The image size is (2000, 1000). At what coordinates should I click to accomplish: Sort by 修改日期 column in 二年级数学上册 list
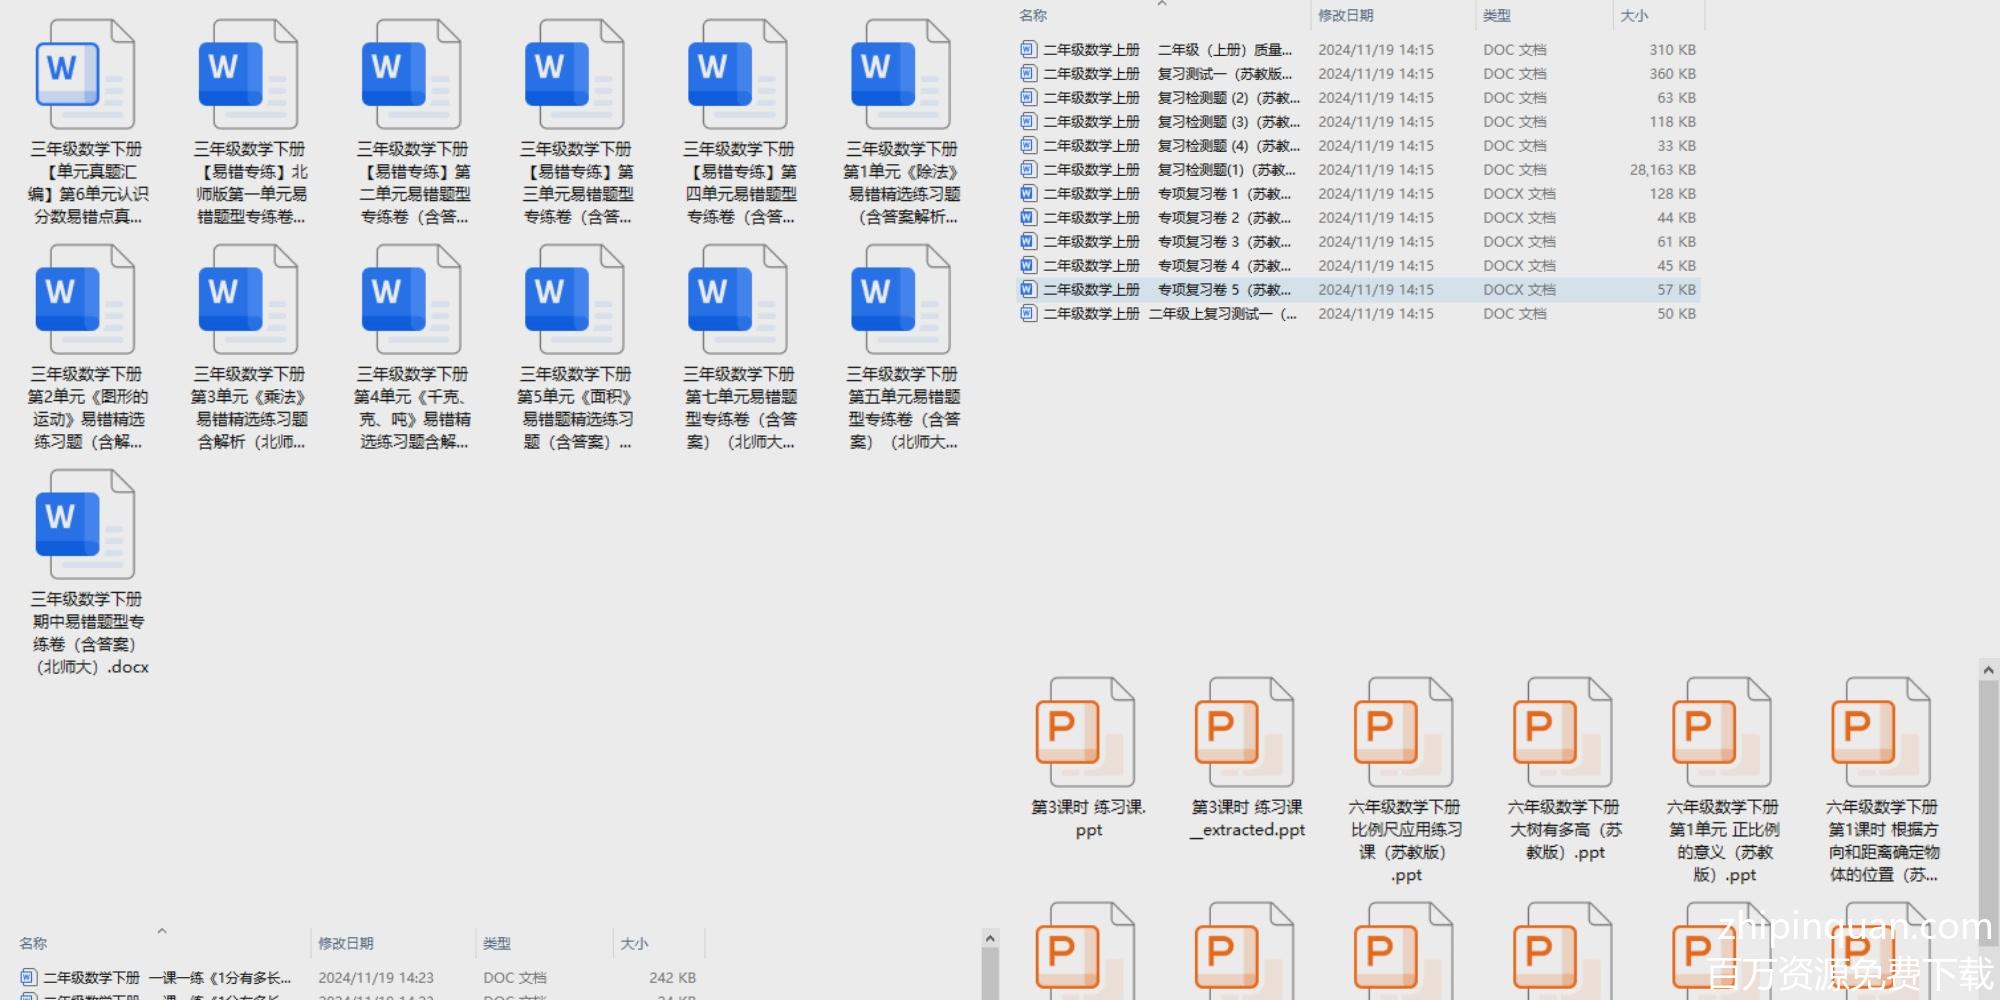[1345, 16]
